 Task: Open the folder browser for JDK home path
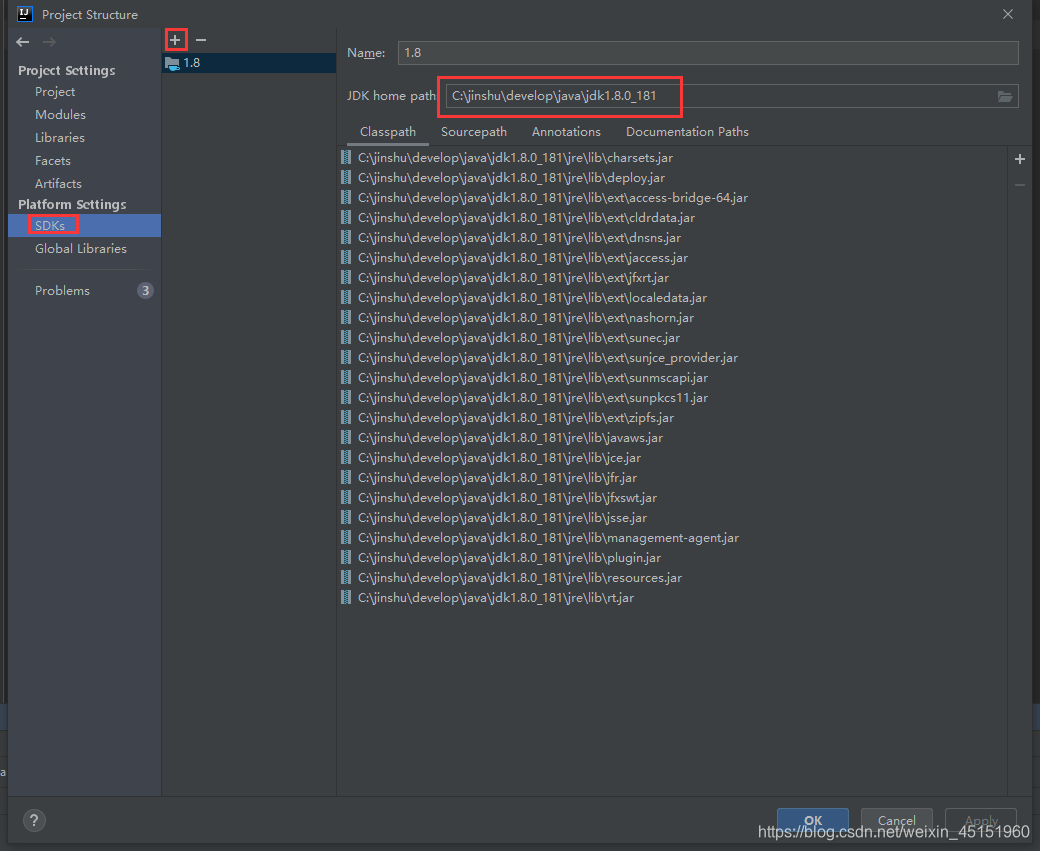[x=1005, y=95]
